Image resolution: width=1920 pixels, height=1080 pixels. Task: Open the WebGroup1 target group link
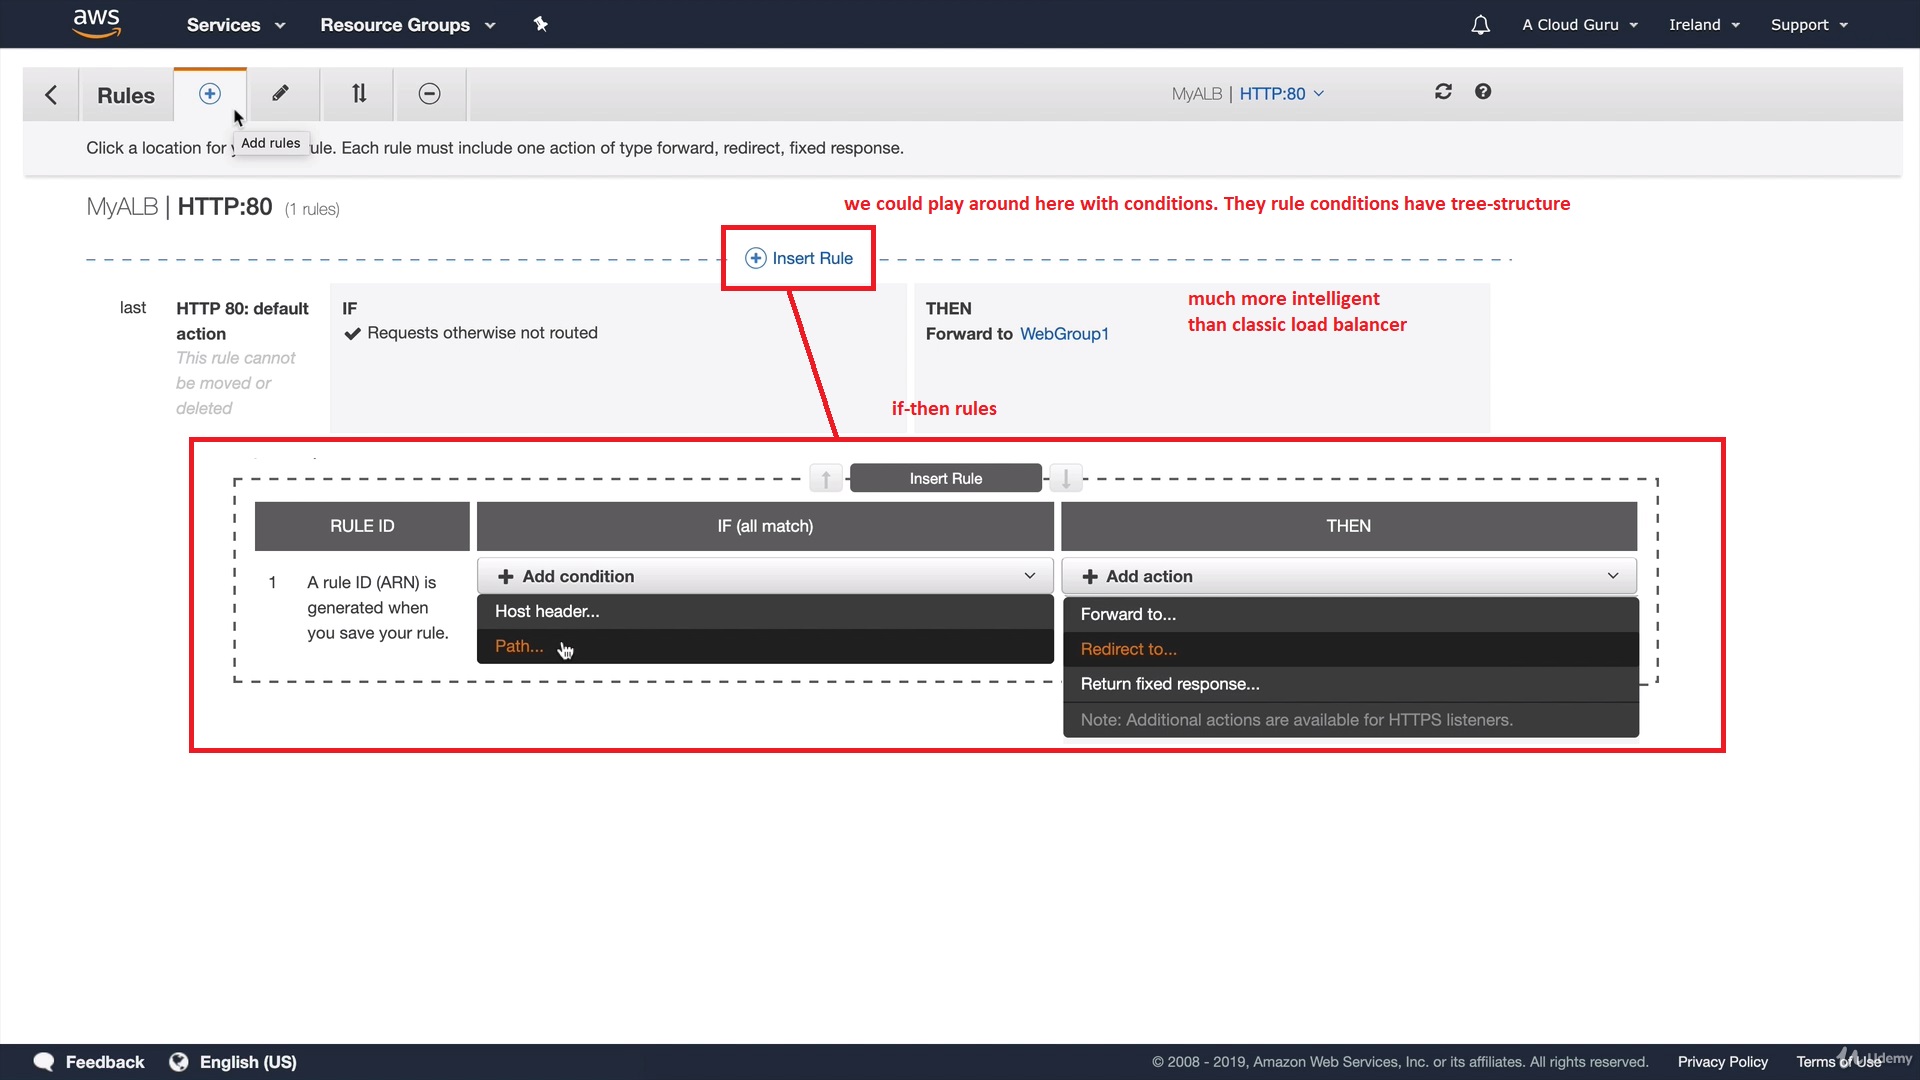click(1064, 334)
